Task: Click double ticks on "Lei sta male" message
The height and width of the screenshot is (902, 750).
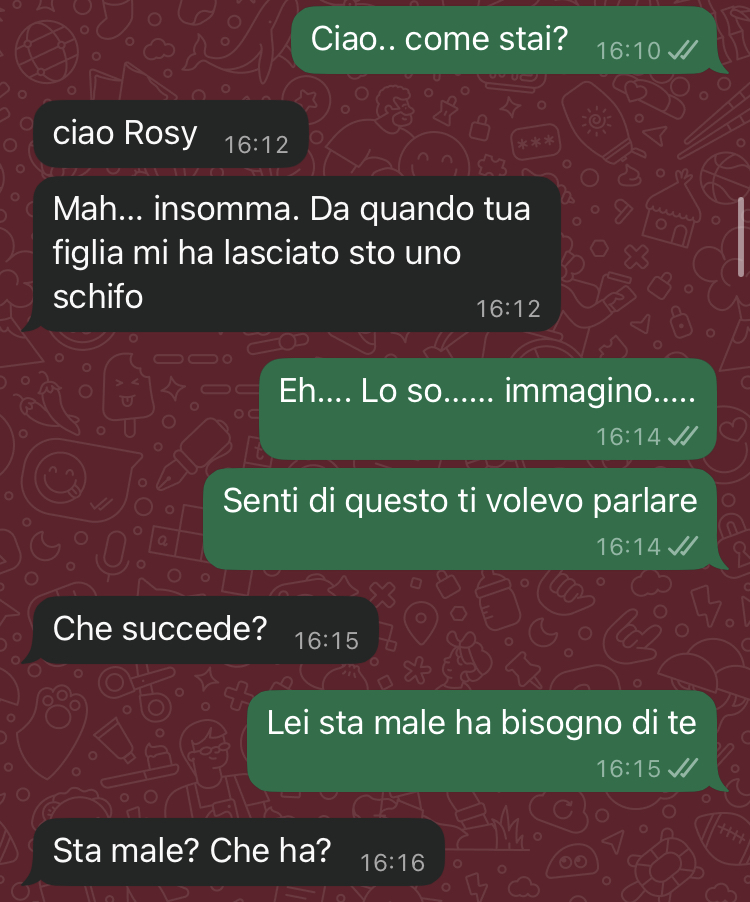Action: (683, 769)
